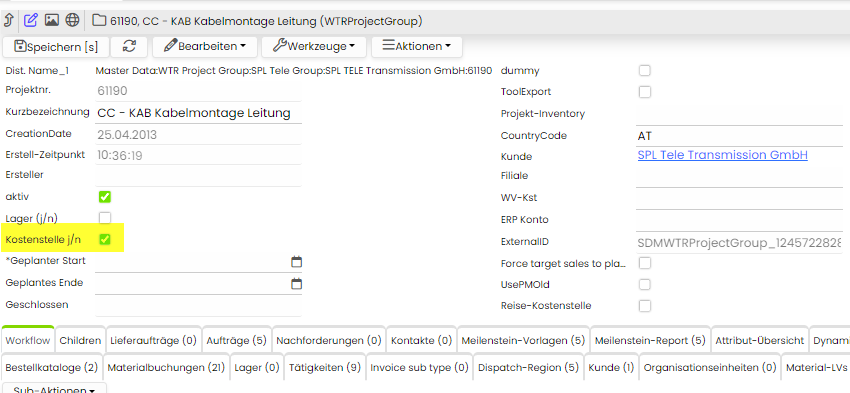Save with Speichern [s] button
The height and width of the screenshot is (393, 850).
click(x=56, y=47)
